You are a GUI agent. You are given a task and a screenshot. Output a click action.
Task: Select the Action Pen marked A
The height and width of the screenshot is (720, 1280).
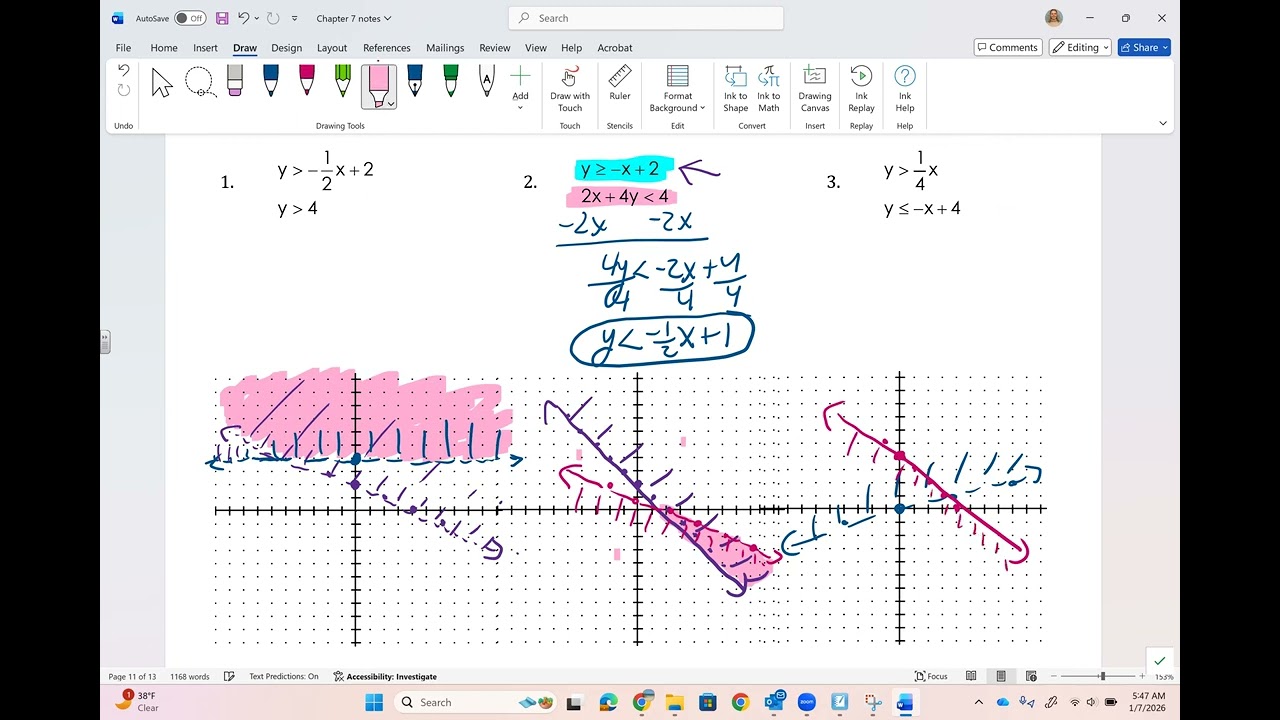(x=487, y=83)
